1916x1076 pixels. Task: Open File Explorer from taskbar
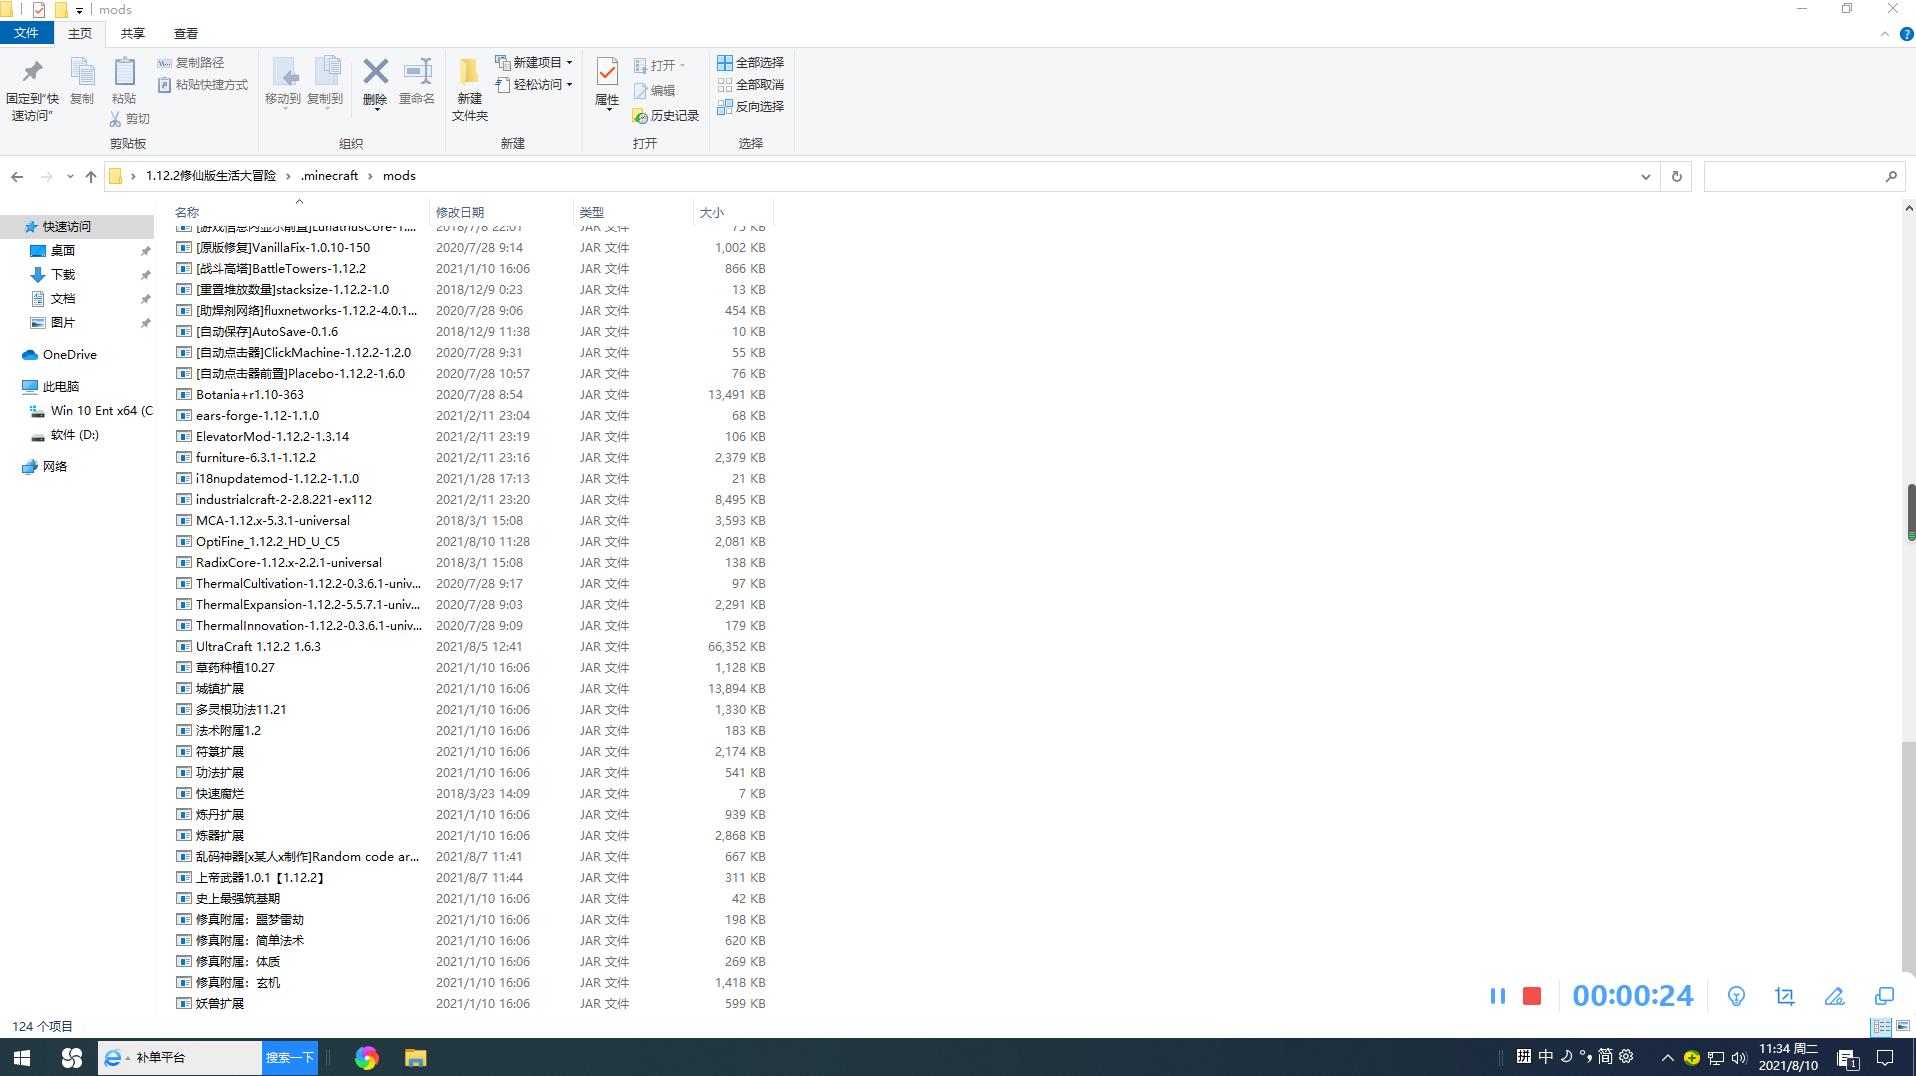coord(415,1057)
